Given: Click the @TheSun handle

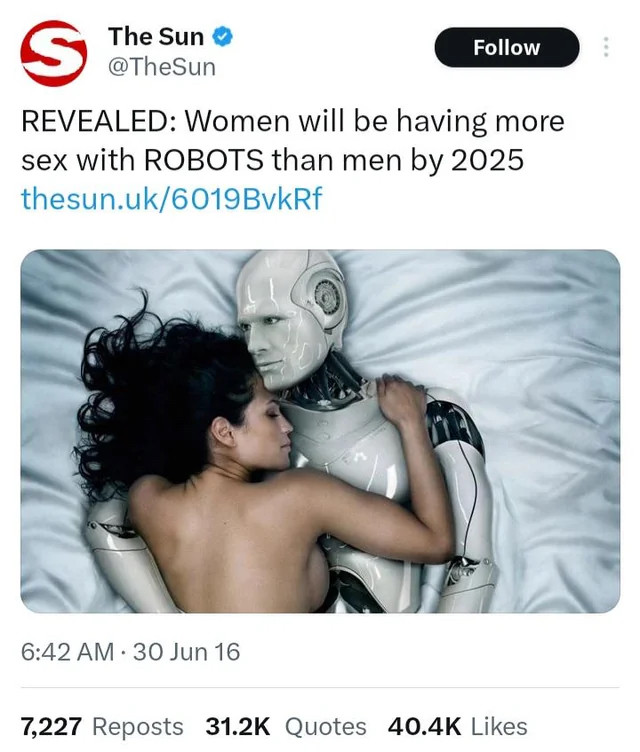Looking at the screenshot, I should (162, 67).
